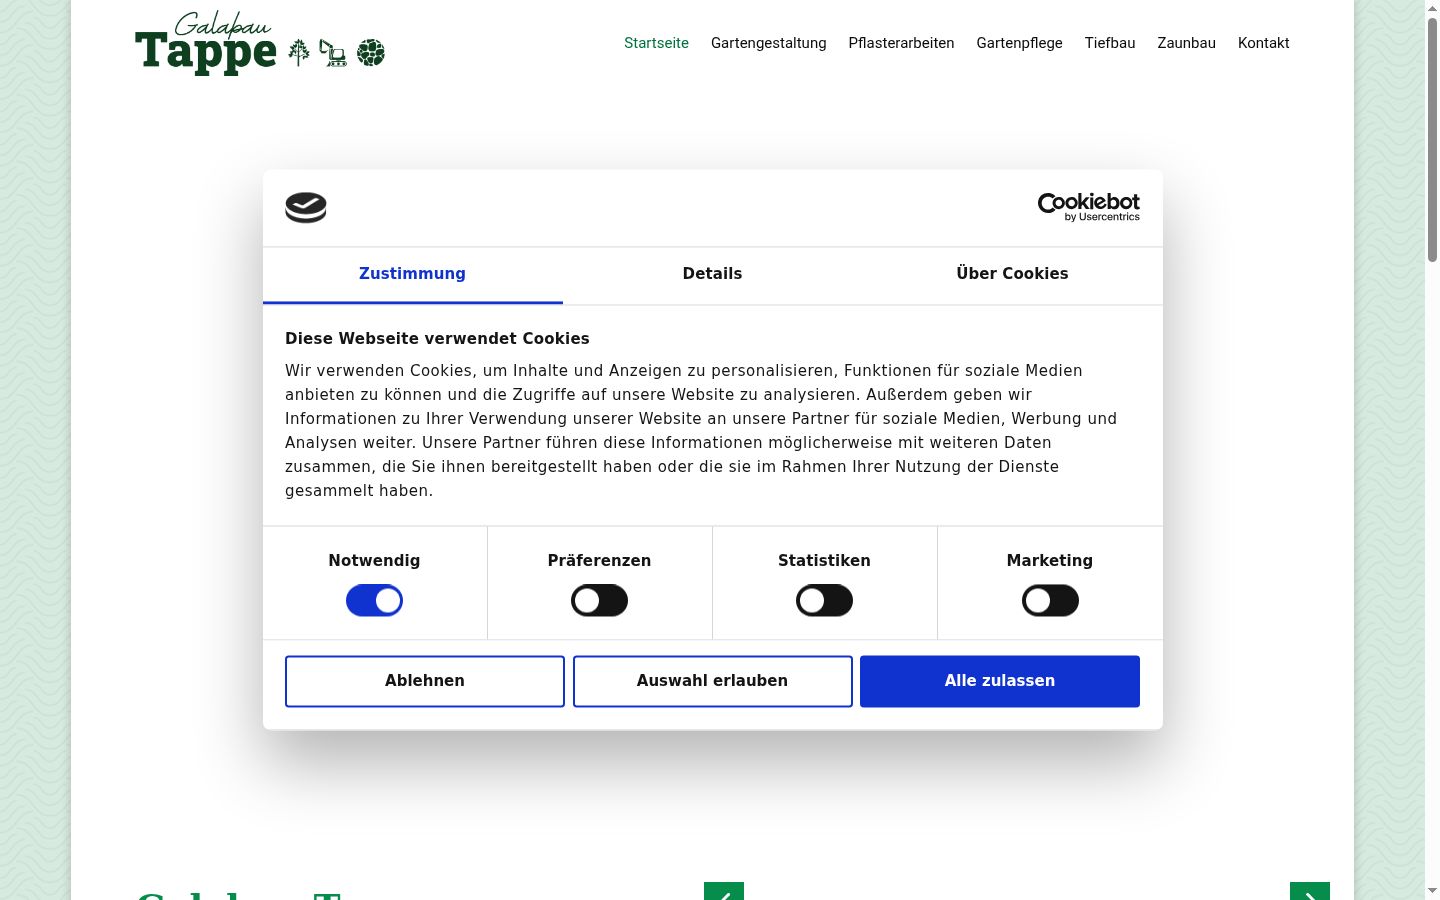Click the Galabau Tappe logo
Image resolution: width=1440 pixels, height=900 pixels.
point(260,44)
